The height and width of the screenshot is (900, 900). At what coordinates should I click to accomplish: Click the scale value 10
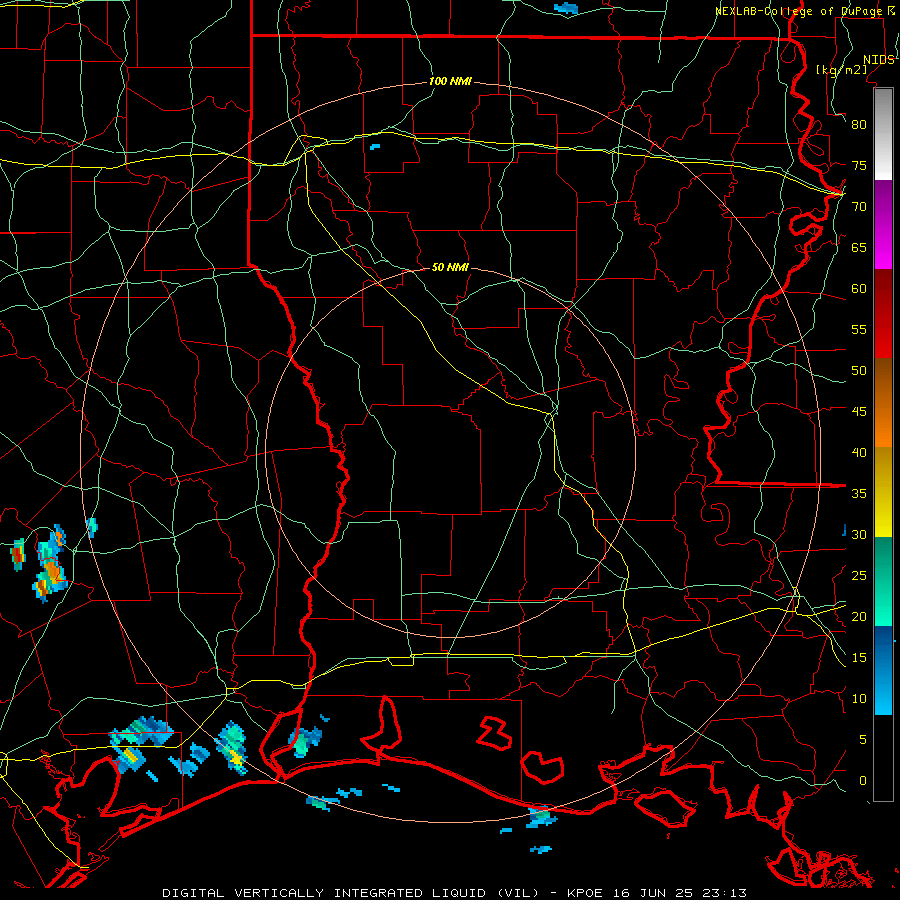click(859, 699)
